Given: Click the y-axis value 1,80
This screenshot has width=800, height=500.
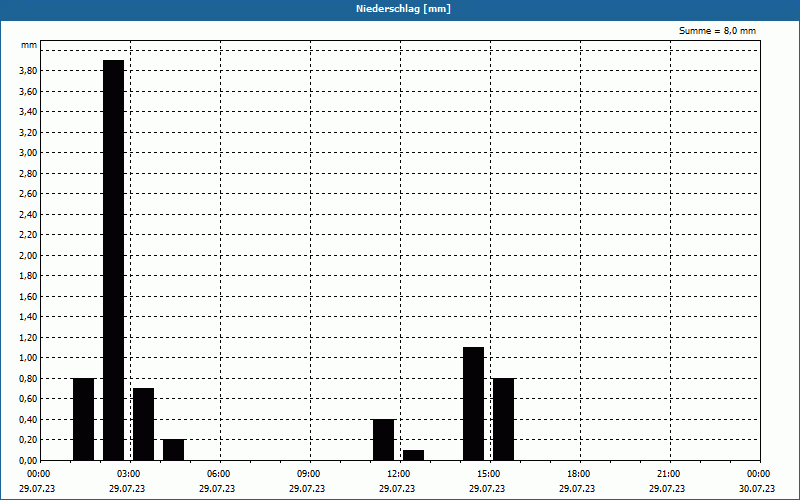Looking at the screenshot, I should (28, 276).
